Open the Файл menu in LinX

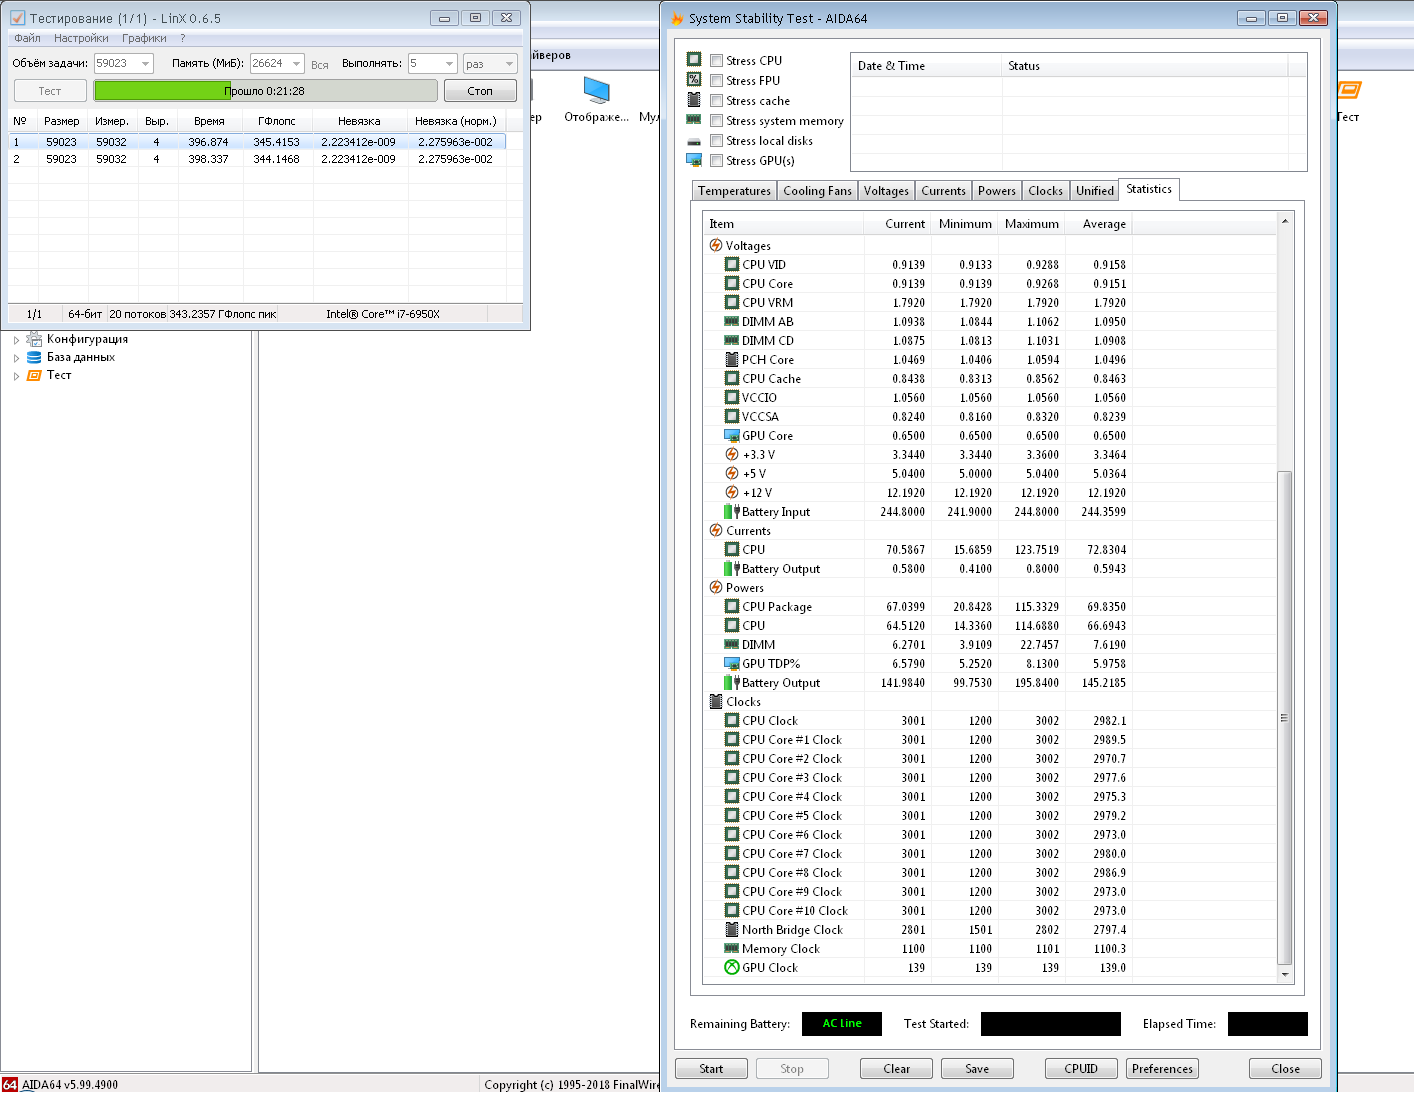pyautogui.click(x=27, y=38)
